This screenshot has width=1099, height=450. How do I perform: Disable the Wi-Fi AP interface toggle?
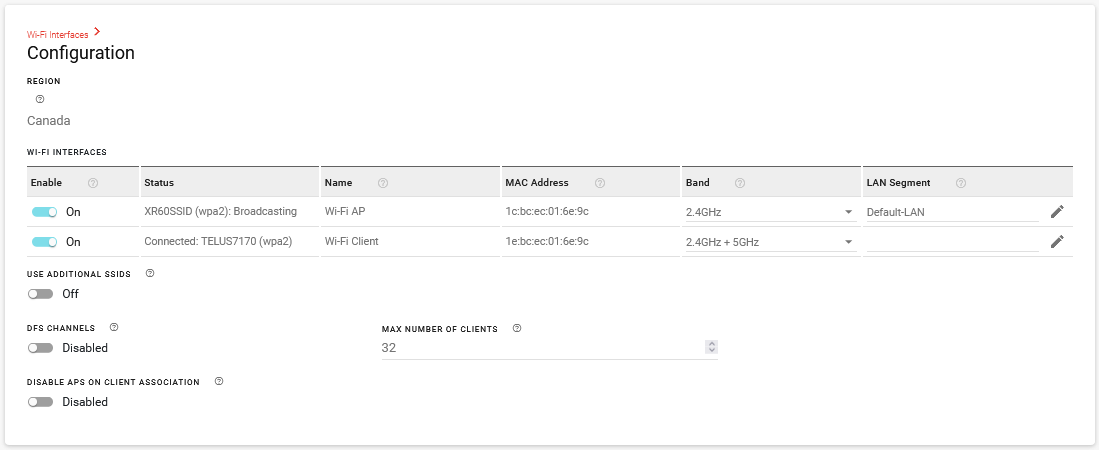[45, 212]
